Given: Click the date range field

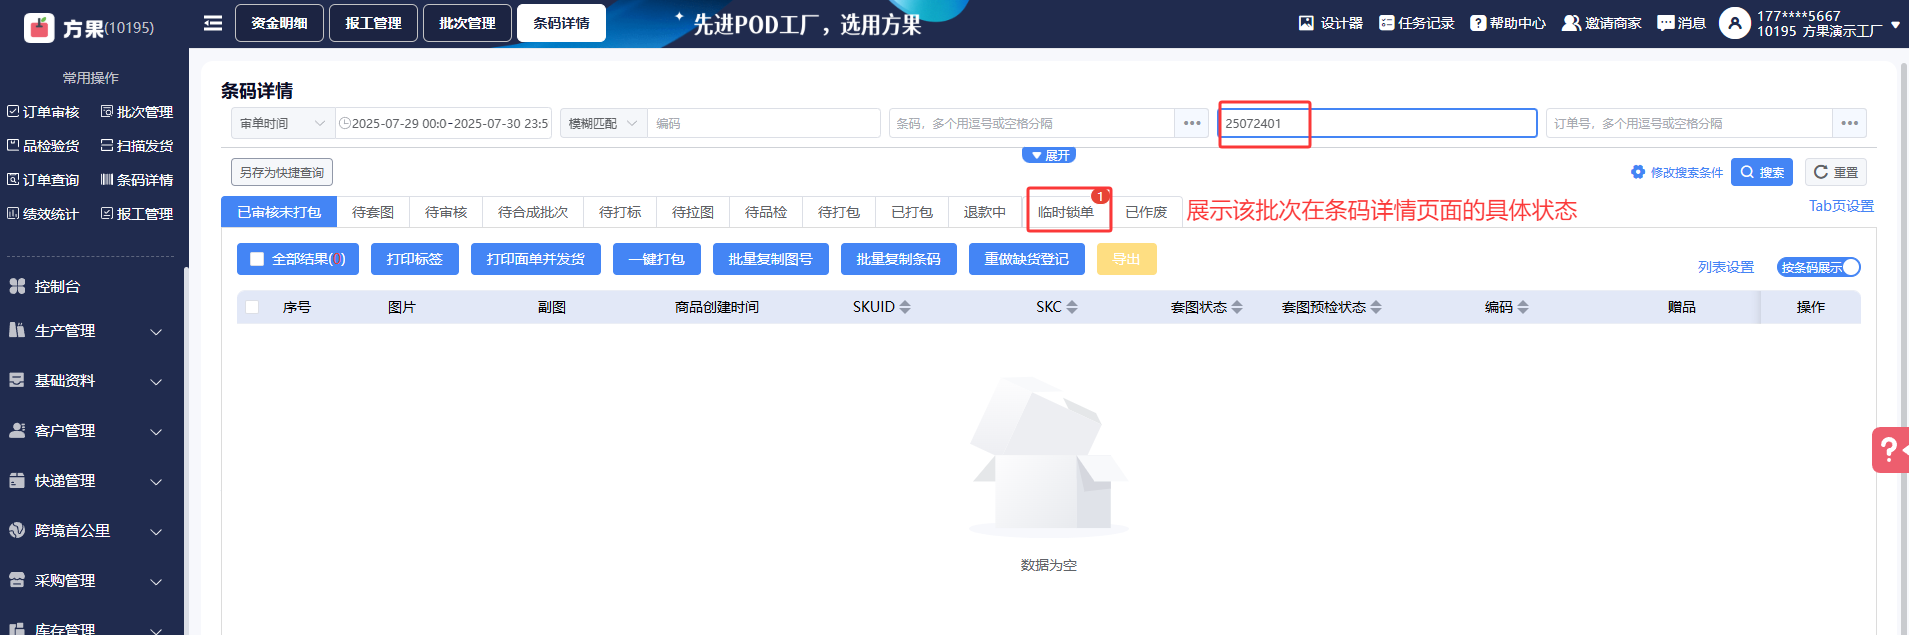Looking at the screenshot, I should [443, 123].
